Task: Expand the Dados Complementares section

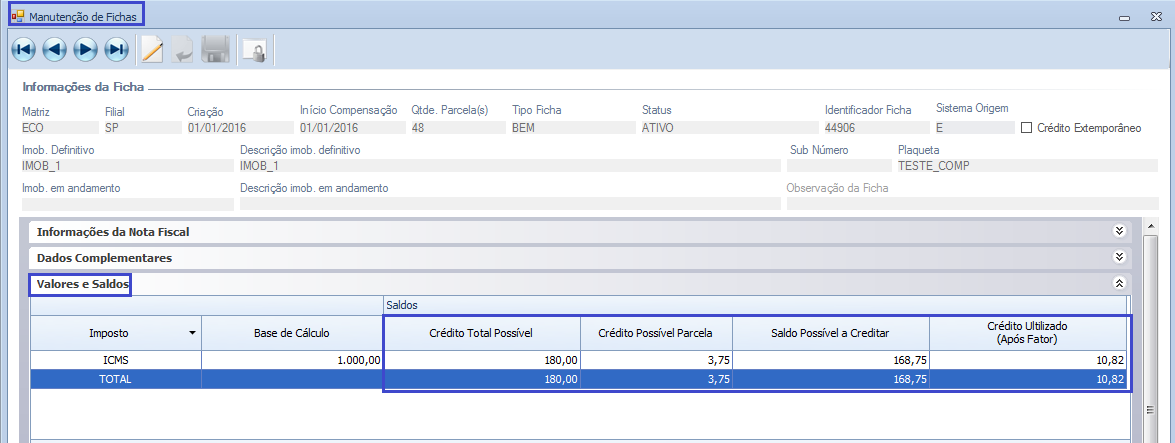Action: tap(1120, 258)
